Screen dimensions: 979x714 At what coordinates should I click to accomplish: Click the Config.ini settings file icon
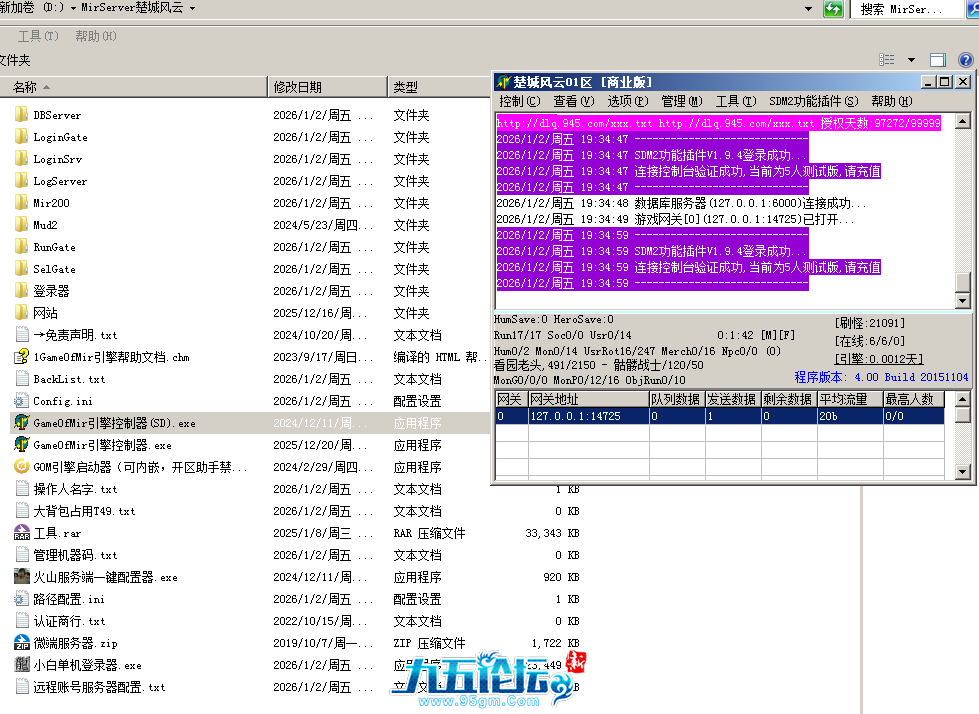(22, 401)
